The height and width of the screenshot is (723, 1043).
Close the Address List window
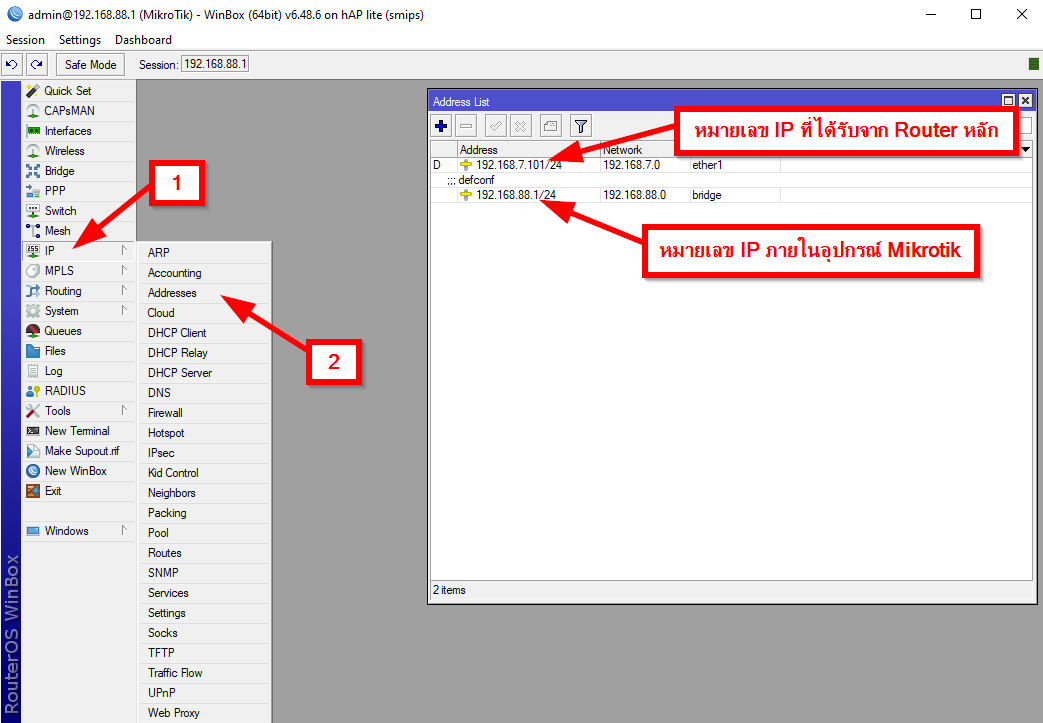click(1026, 100)
